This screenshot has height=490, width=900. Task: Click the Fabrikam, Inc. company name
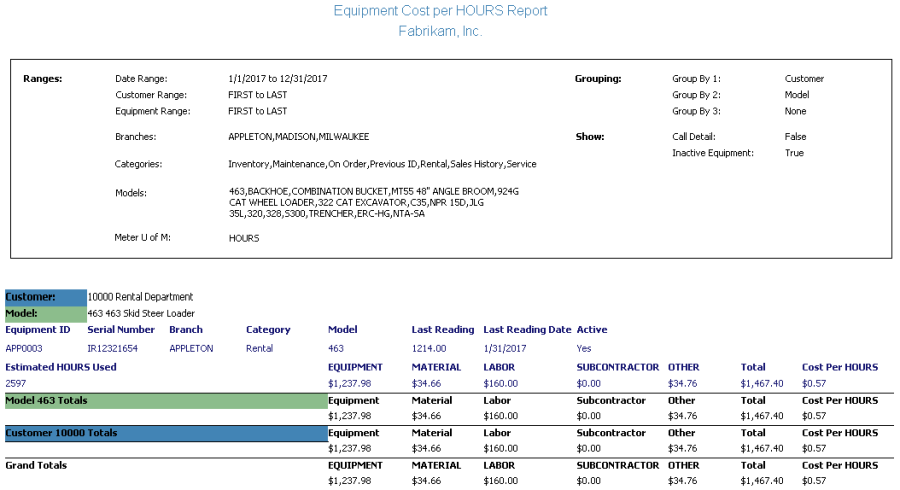pos(440,32)
